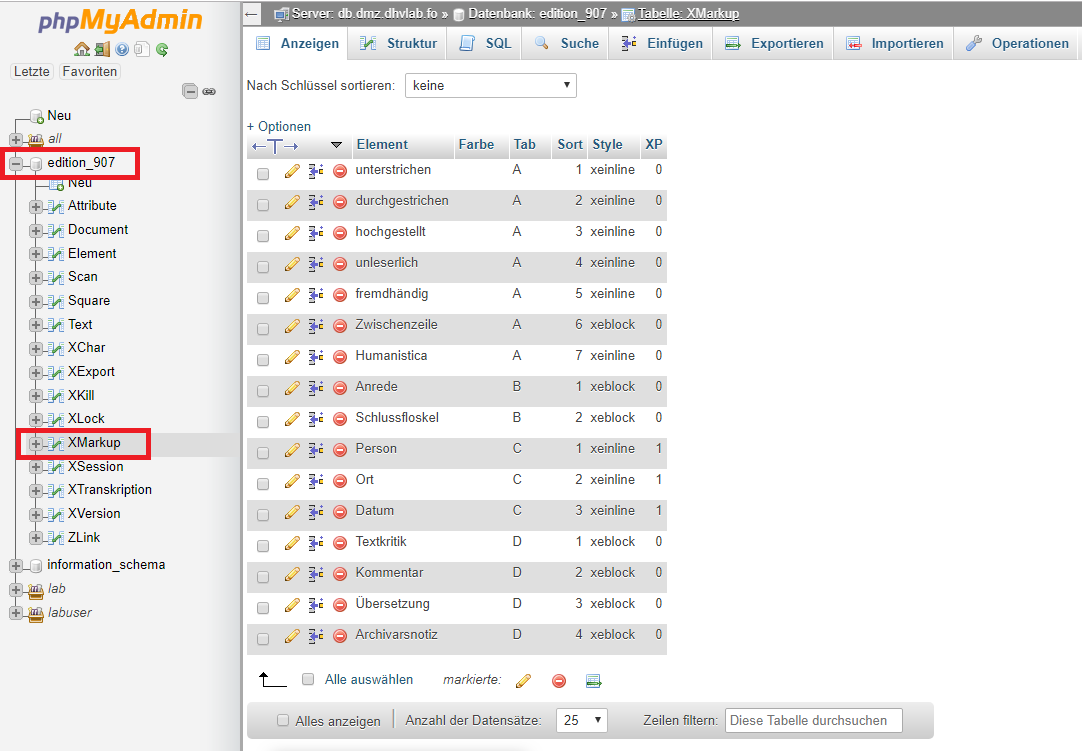Click the logout door icon
The height and width of the screenshot is (751, 1082).
pyautogui.click(x=102, y=49)
